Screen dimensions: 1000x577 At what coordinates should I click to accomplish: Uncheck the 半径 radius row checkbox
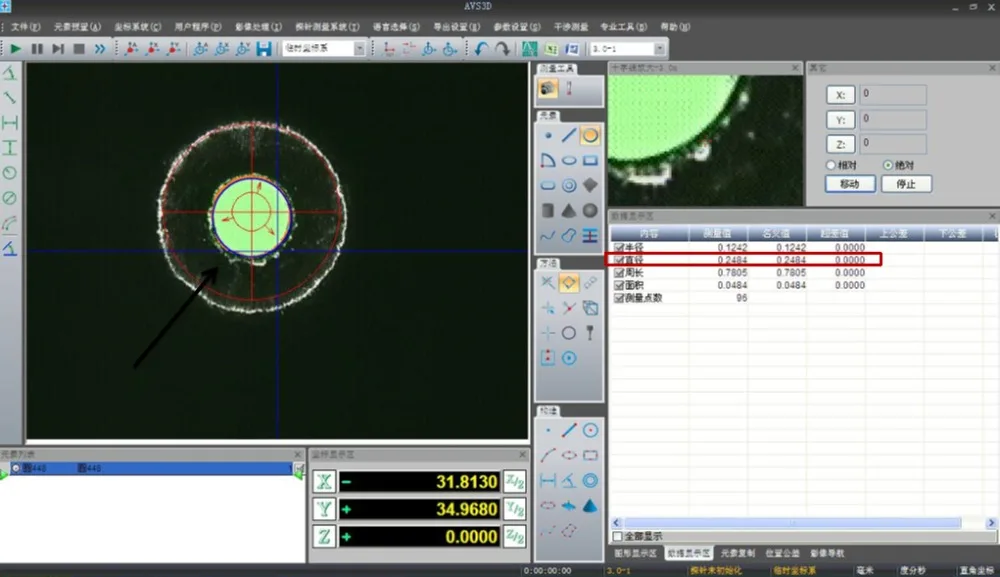(619, 247)
